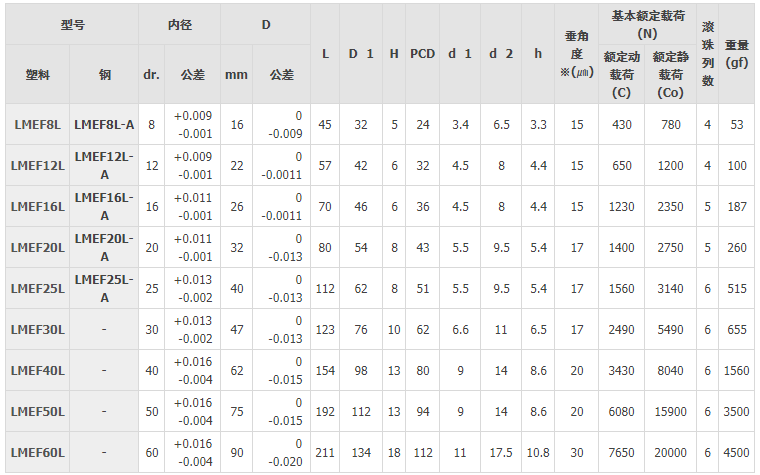This screenshot has height=475, width=760.
Task: Click the 额定静载荷 (Co) sub-header
Action: point(670,75)
